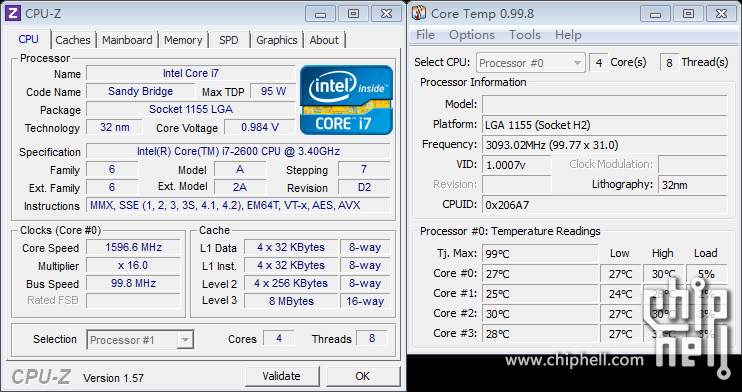Click the Core #0 temperature 27°C reading
The image size is (742, 392).
(x=540, y=274)
